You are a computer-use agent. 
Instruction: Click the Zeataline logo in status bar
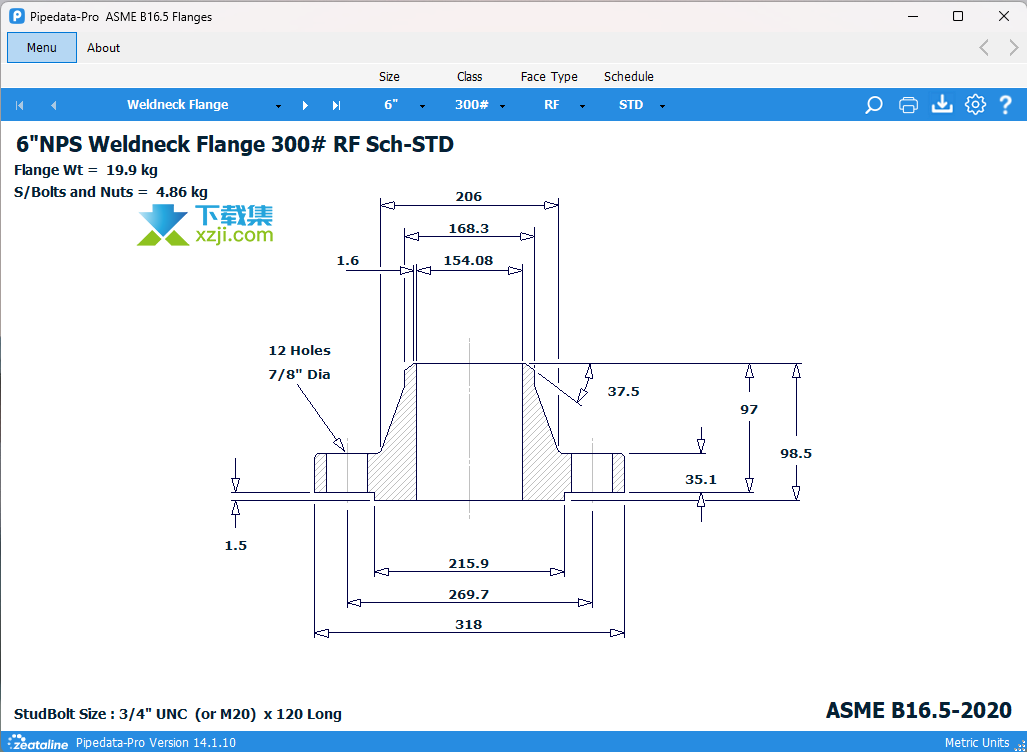click(x=38, y=742)
